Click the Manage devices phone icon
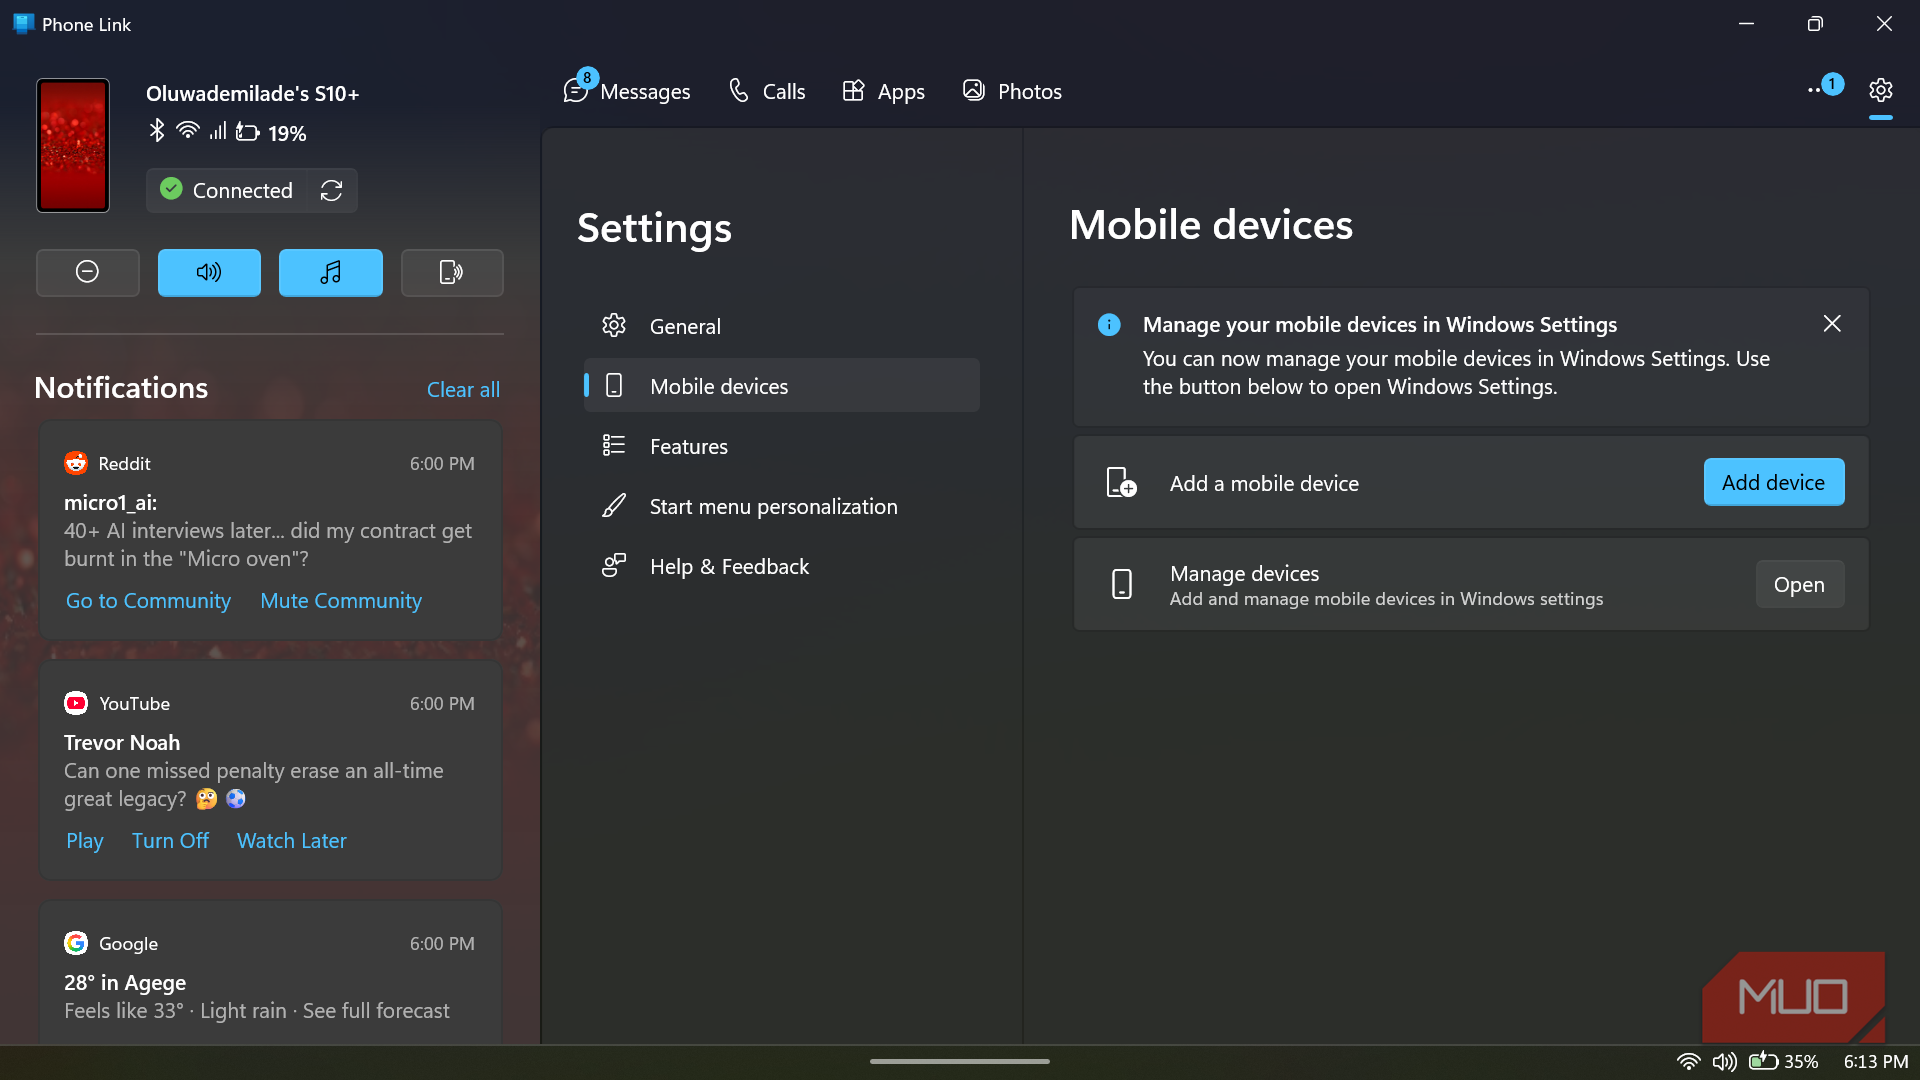Viewport: 1920px width, 1080px height. (1122, 584)
